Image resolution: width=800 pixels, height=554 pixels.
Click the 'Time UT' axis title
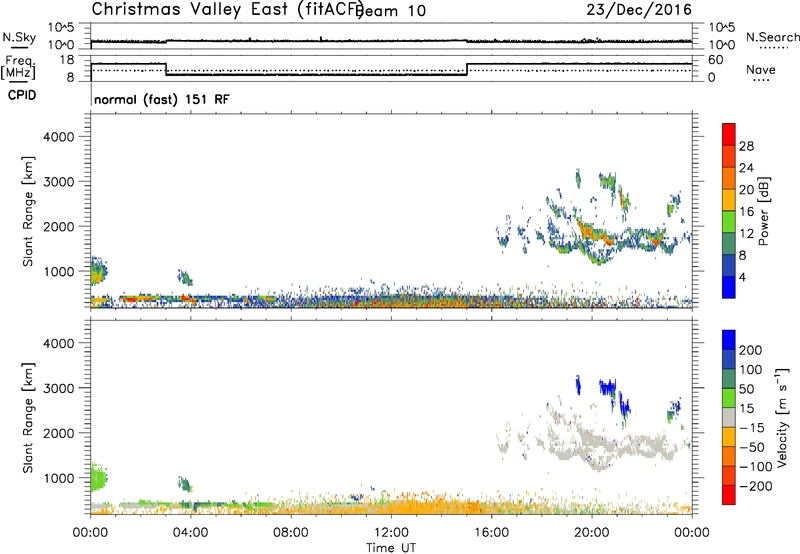click(x=391, y=548)
